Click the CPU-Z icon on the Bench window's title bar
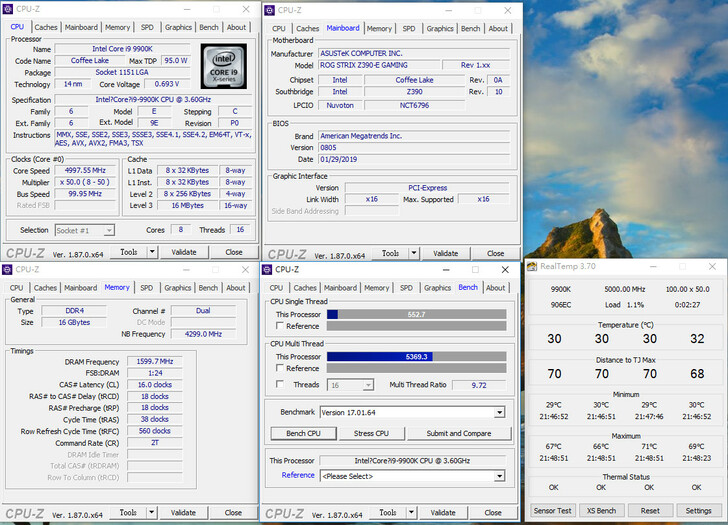The image size is (728, 525). pyautogui.click(x=268, y=269)
